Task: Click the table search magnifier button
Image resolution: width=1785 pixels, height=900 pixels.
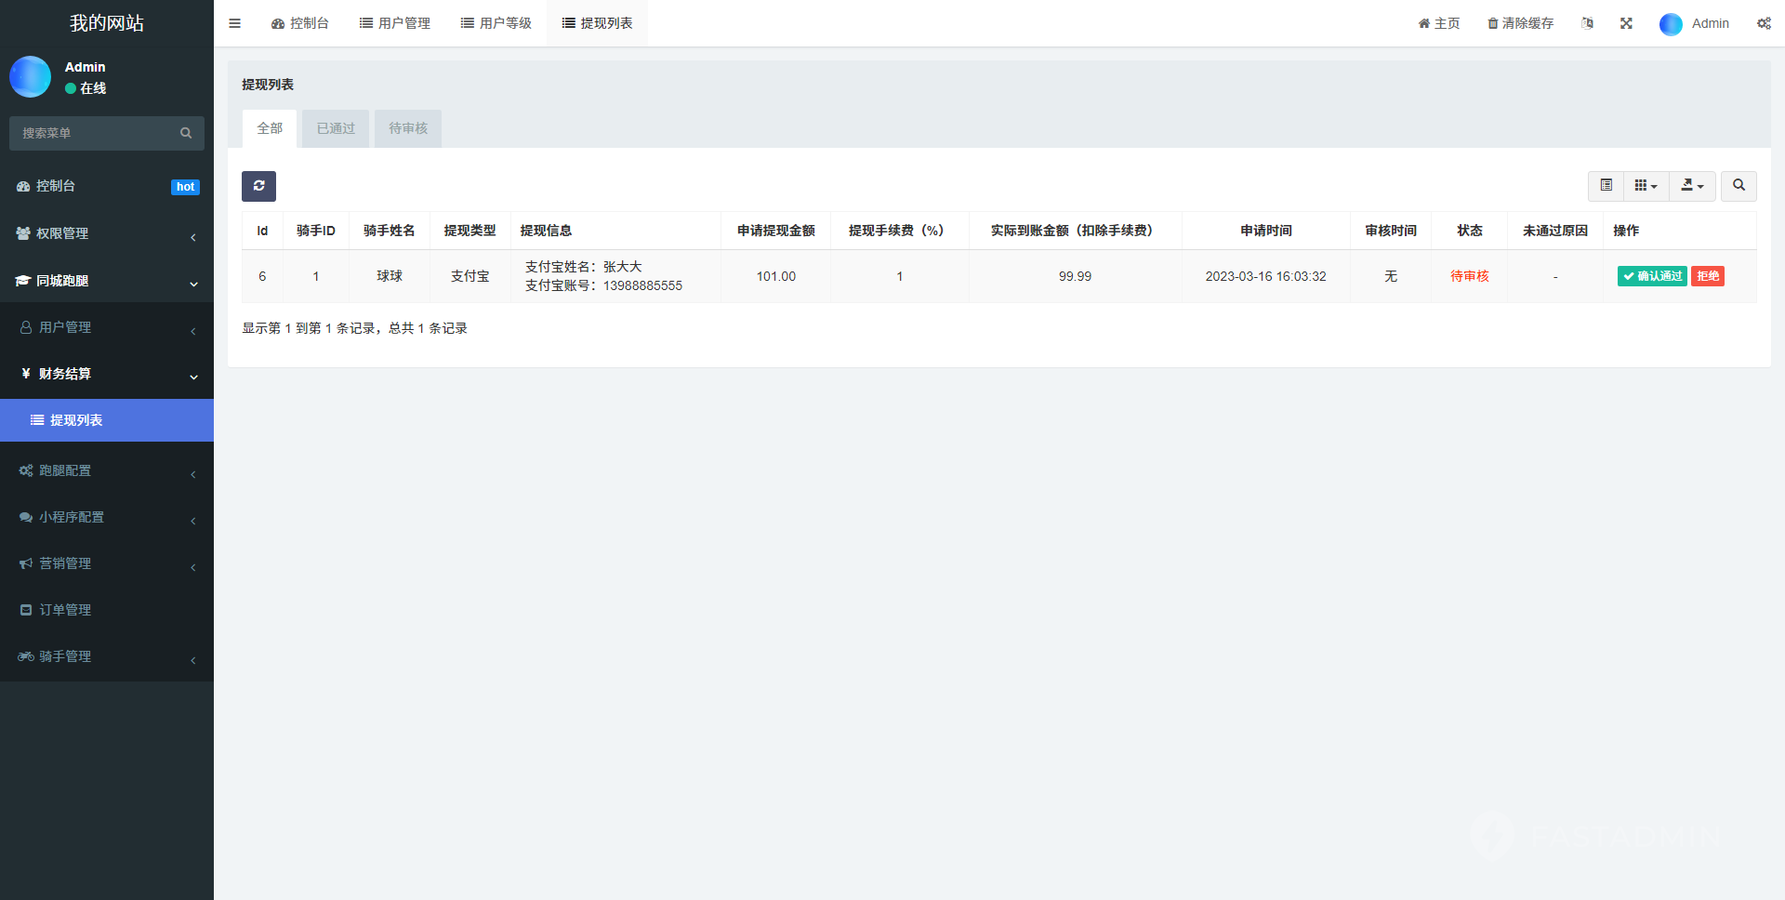Action: click(1738, 186)
